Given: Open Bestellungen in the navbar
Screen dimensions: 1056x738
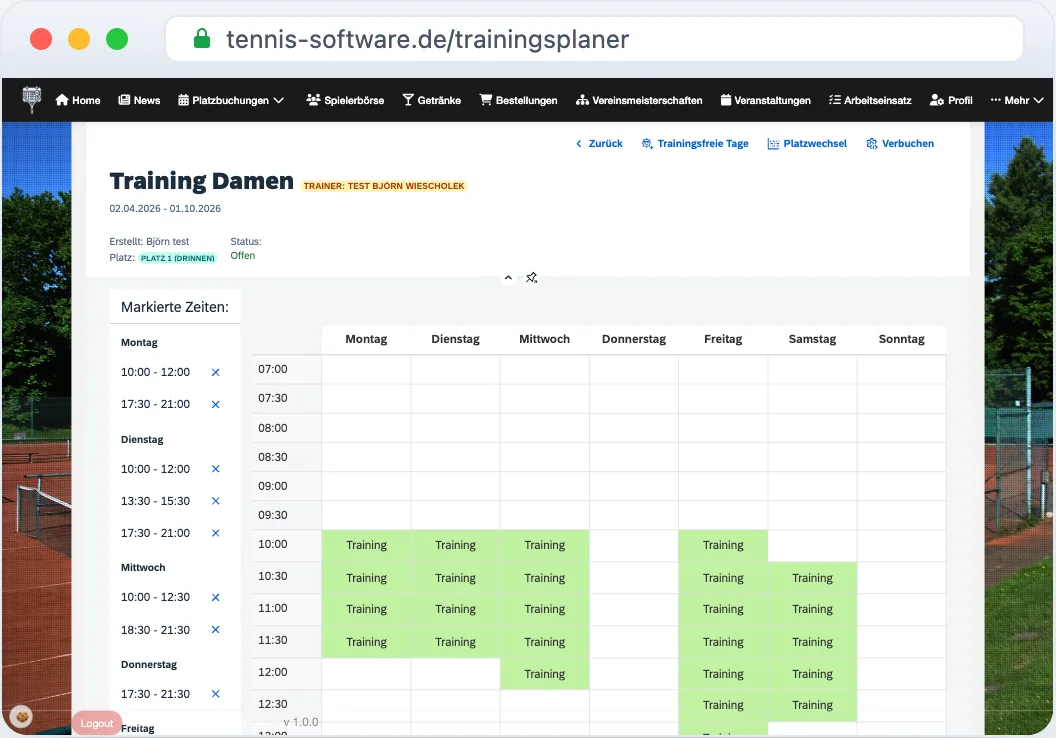Looking at the screenshot, I should (519, 100).
